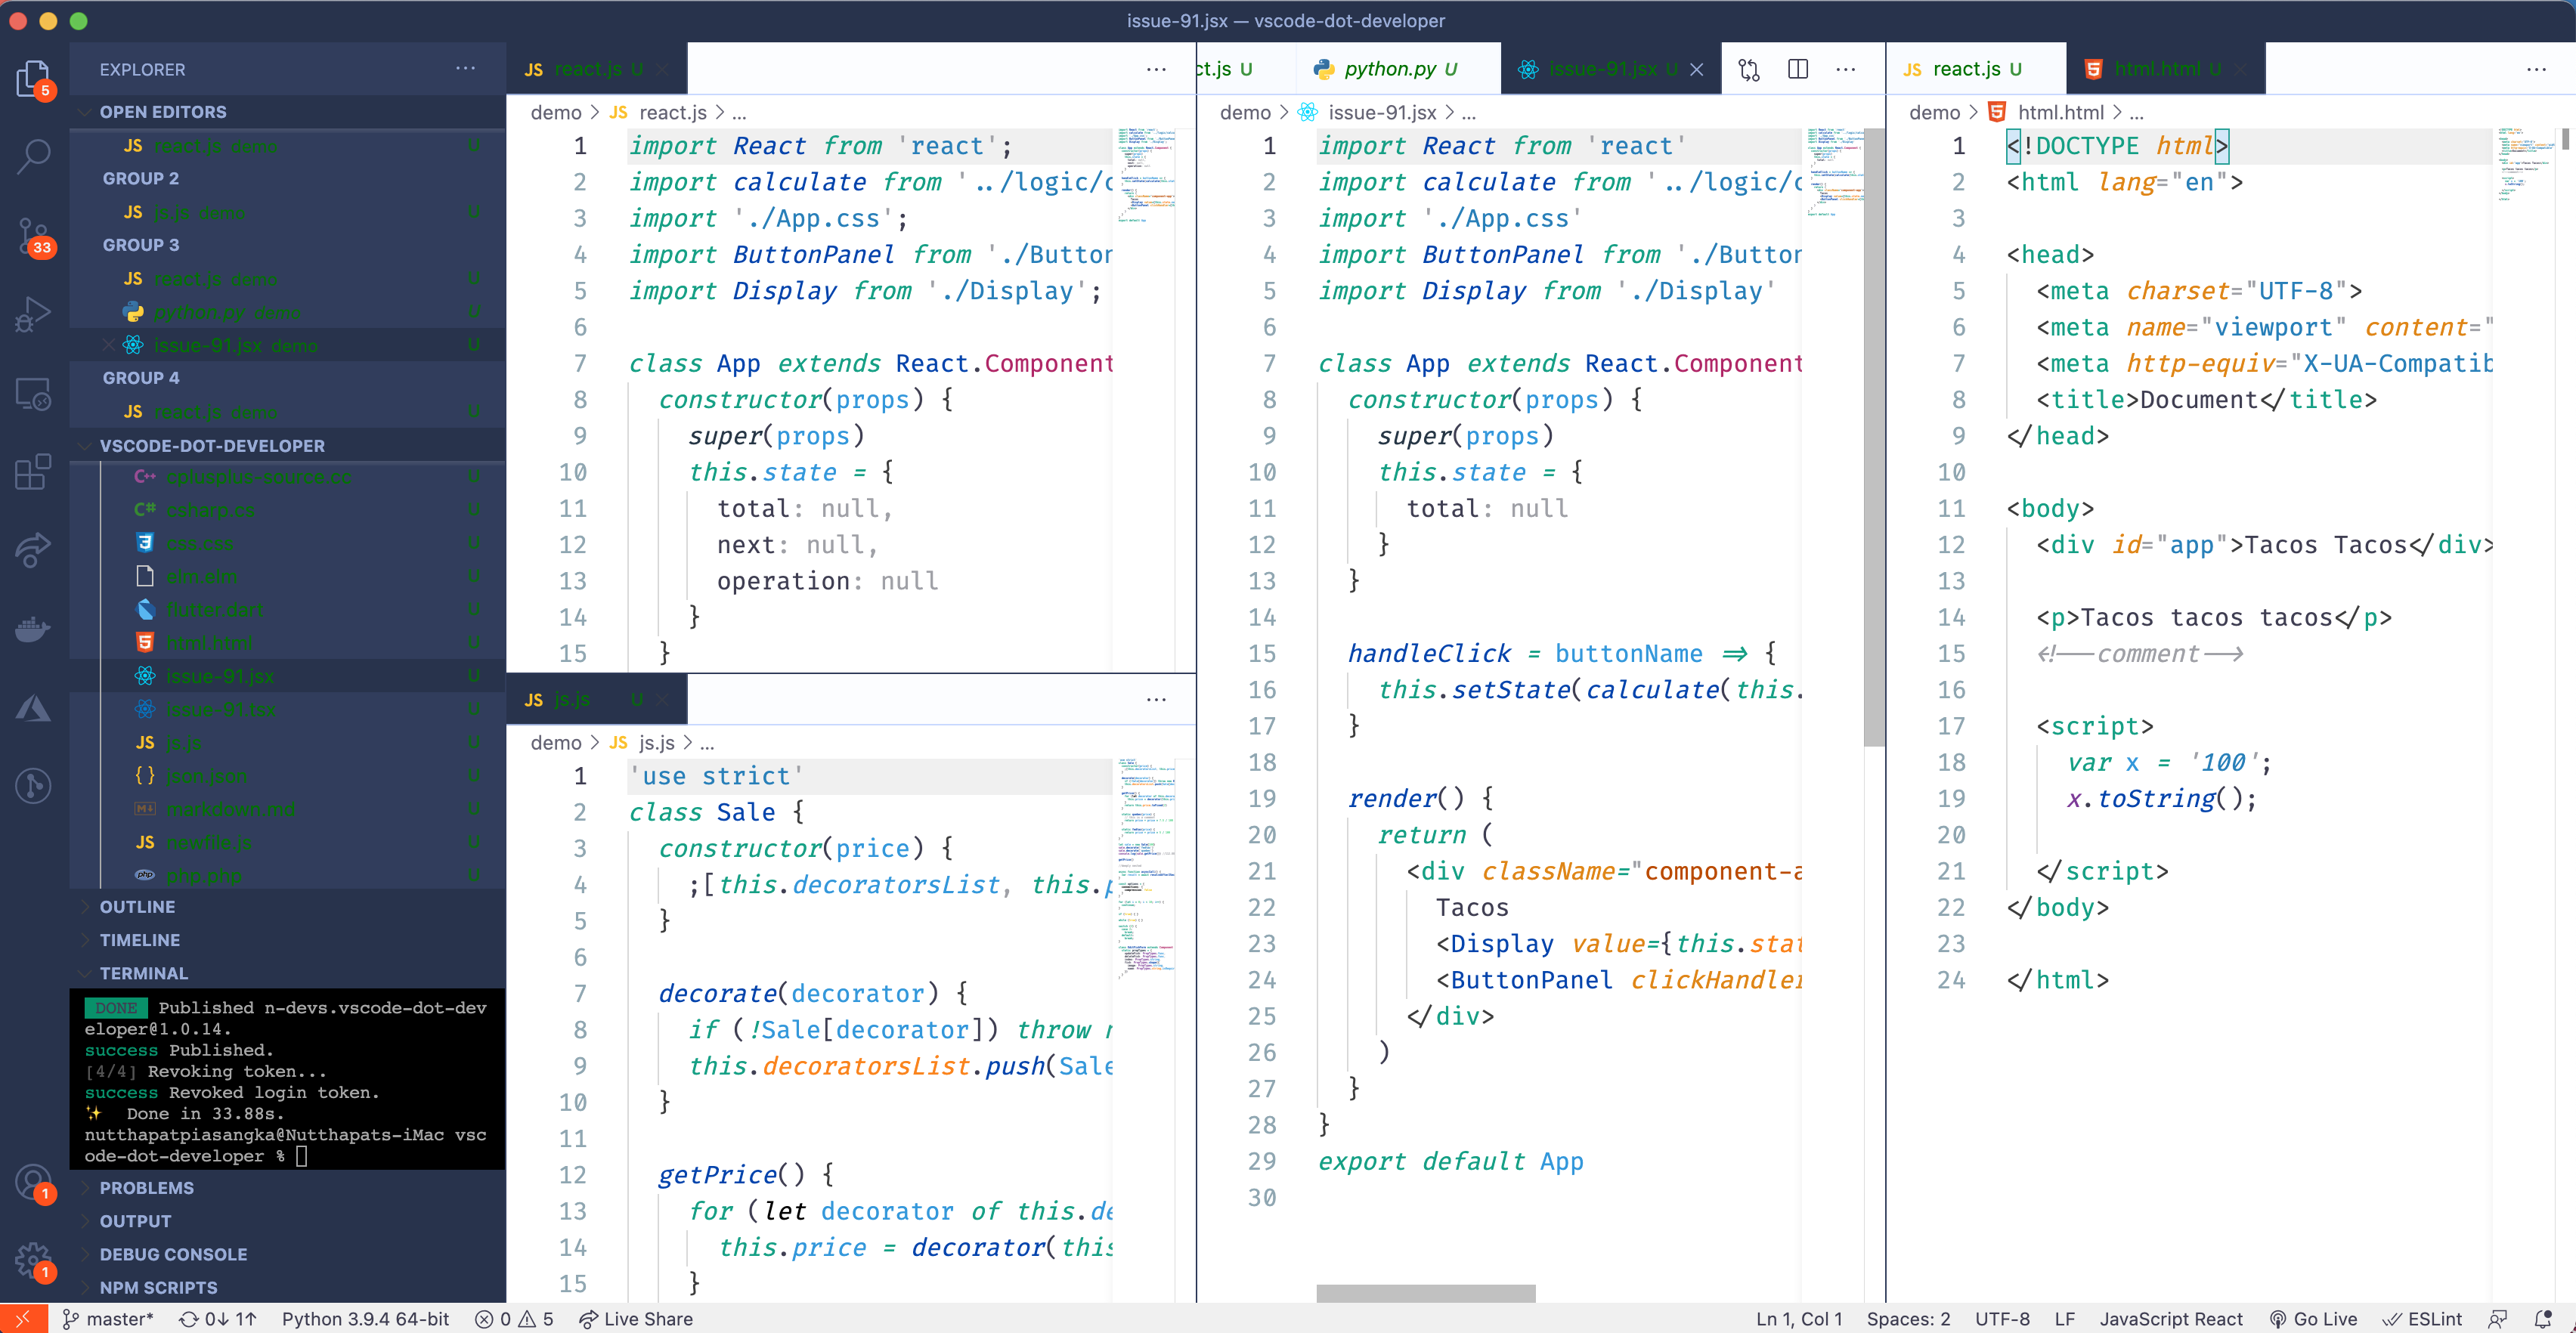Click the notifications bell in status bar
2576x1333 pixels.
2543,1318
